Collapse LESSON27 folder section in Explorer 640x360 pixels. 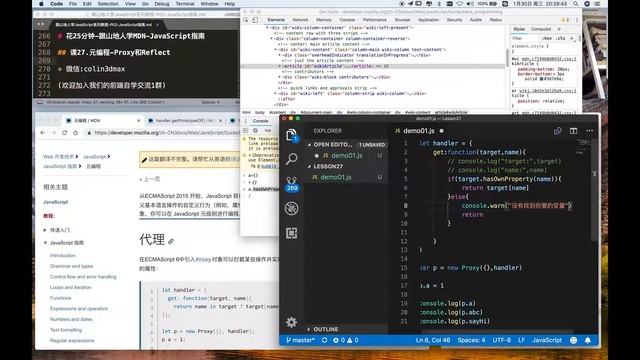coord(309,167)
